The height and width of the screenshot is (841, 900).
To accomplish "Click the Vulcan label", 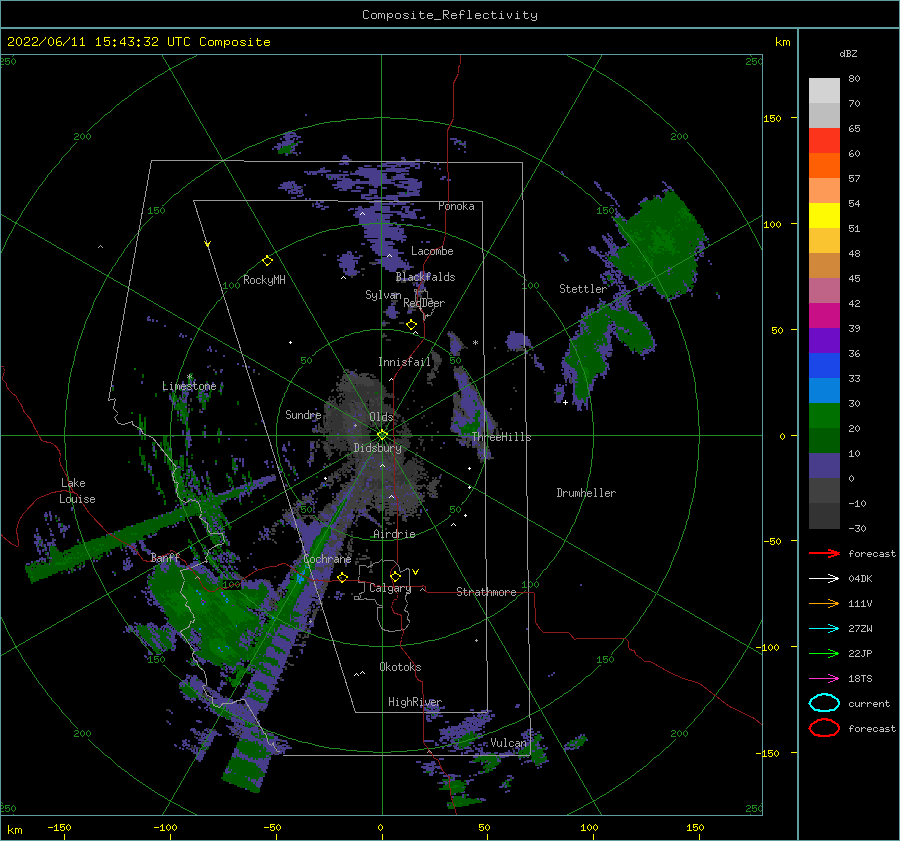I will (x=508, y=743).
